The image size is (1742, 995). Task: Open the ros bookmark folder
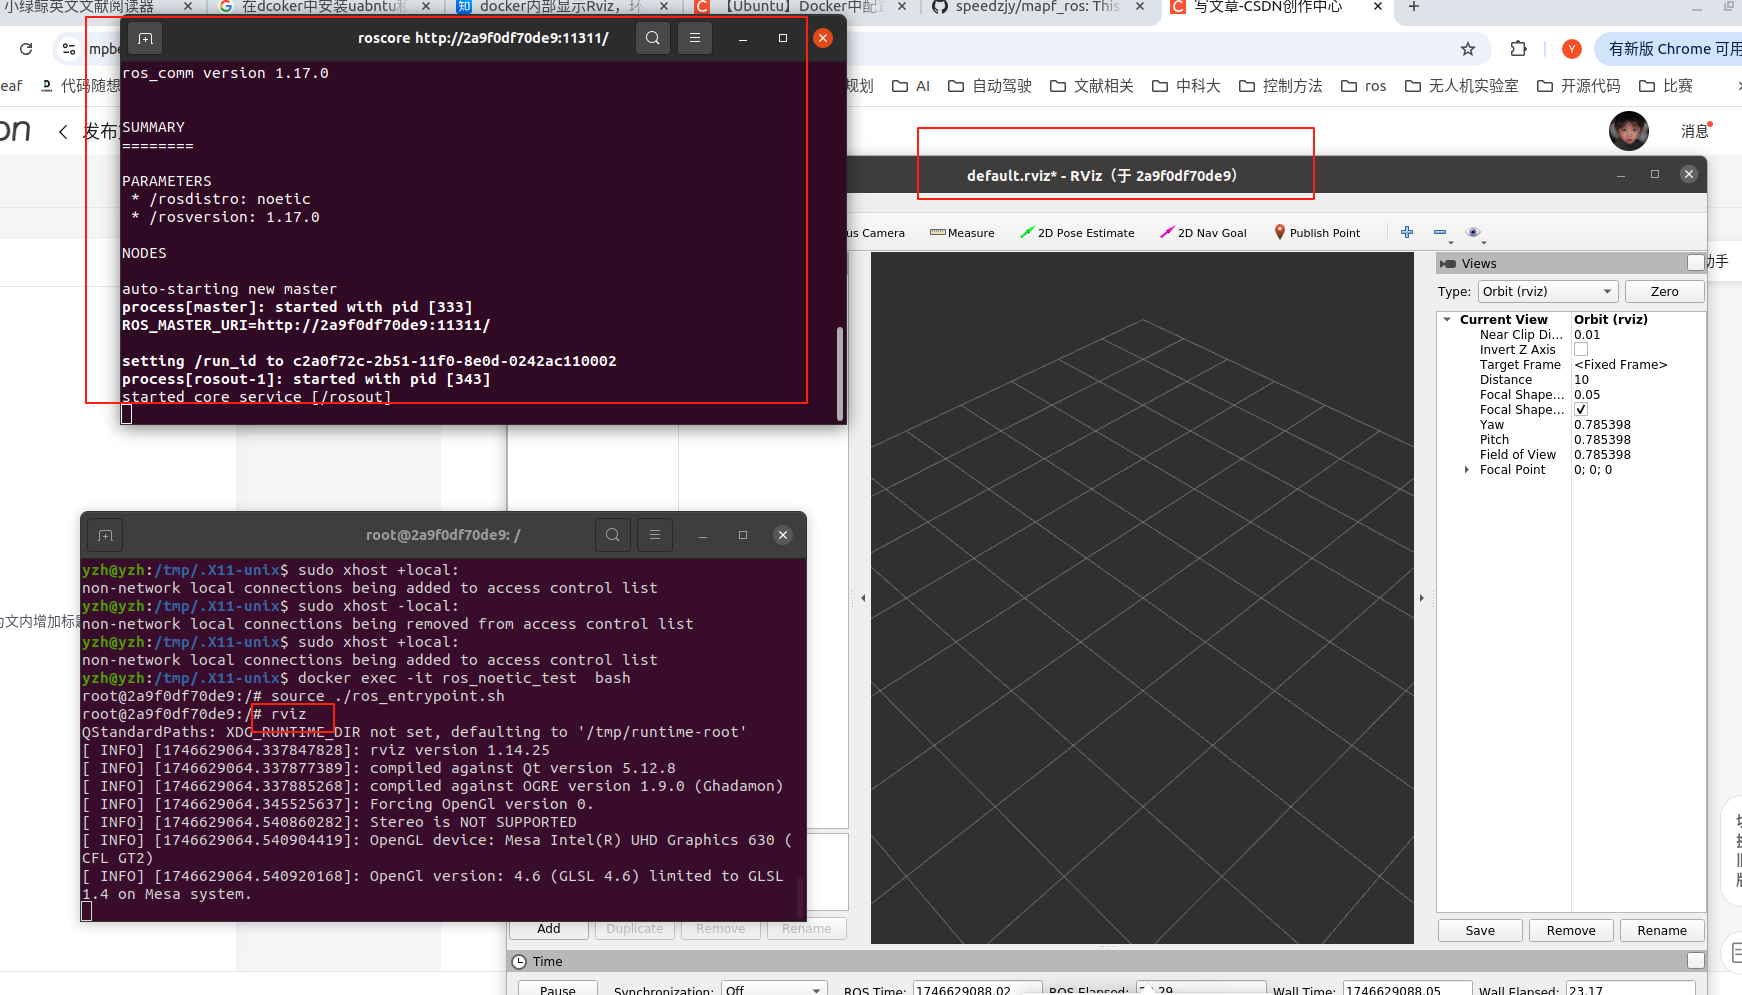(x=1364, y=86)
